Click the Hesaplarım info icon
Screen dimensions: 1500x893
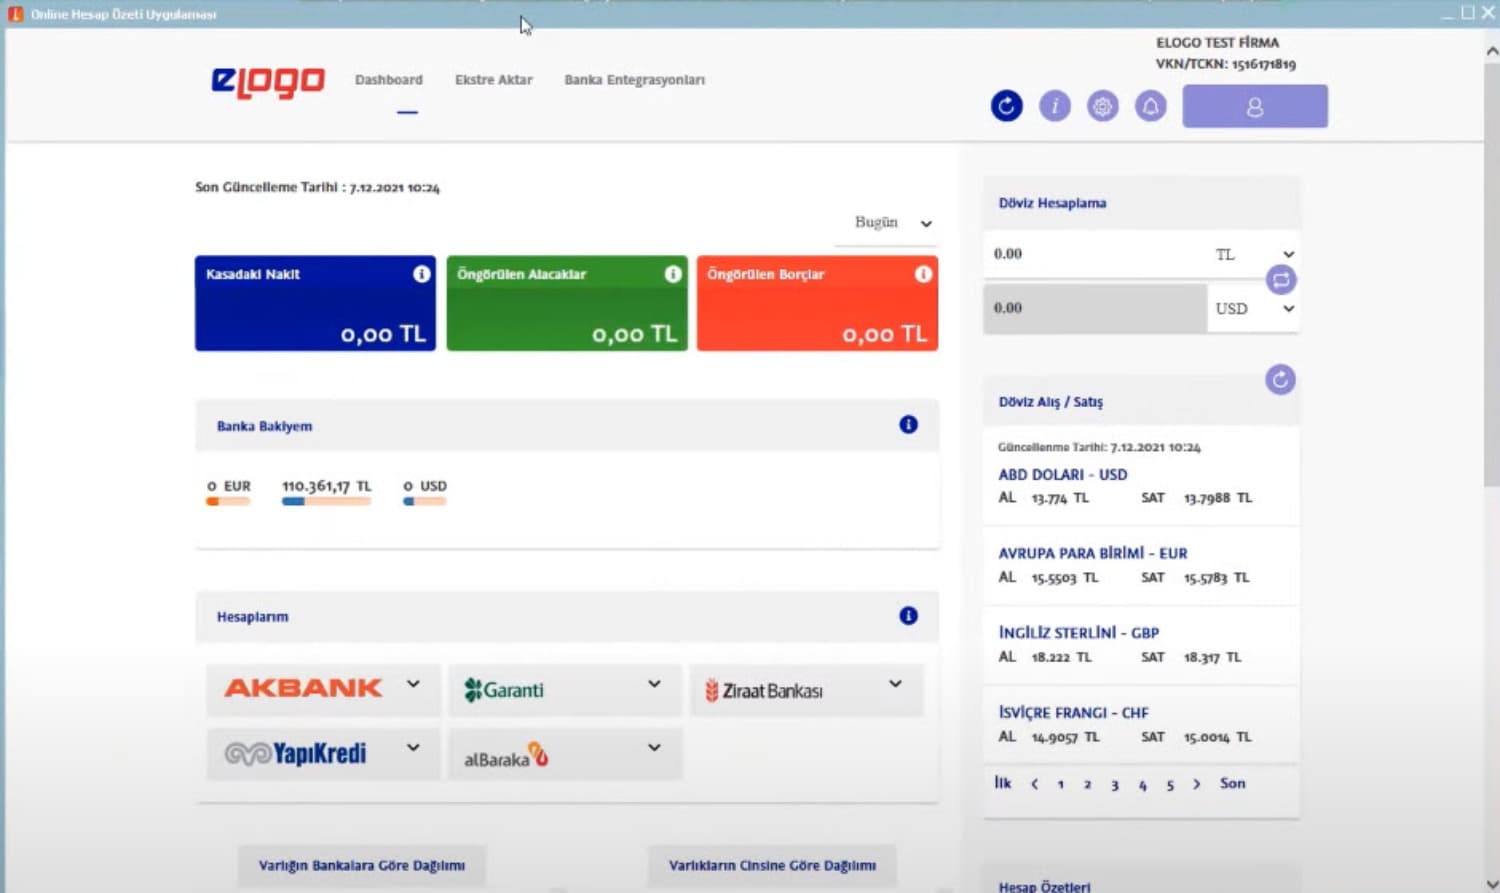click(x=908, y=616)
